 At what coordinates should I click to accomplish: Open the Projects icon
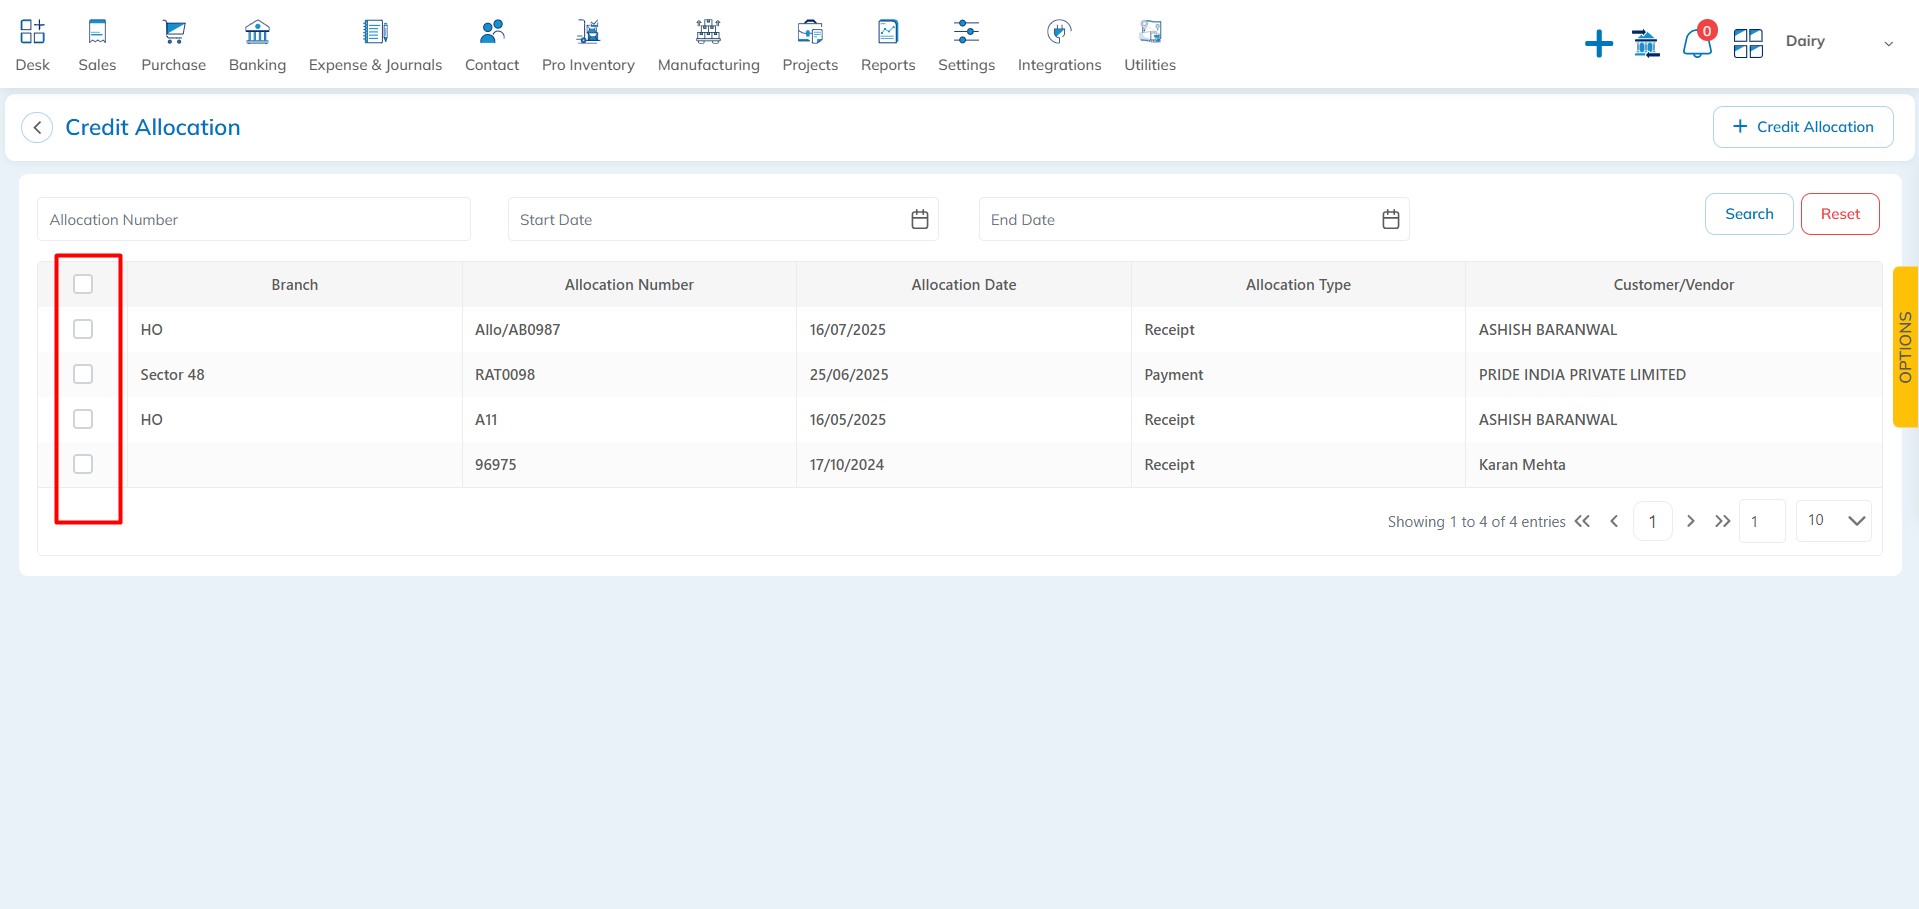[810, 32]
